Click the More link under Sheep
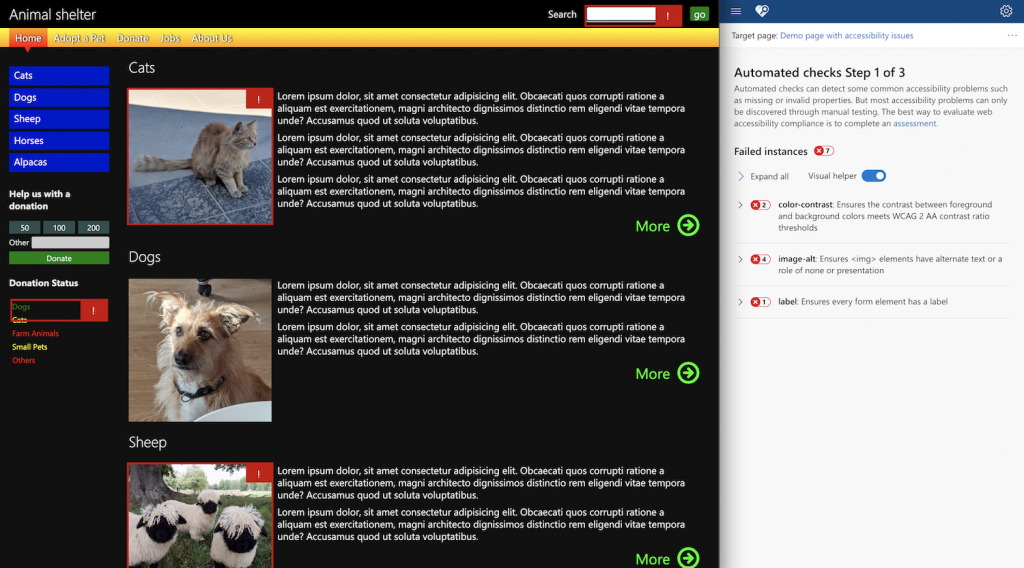The width and height of the screenshot is (1024, 568). click(652, 559)
